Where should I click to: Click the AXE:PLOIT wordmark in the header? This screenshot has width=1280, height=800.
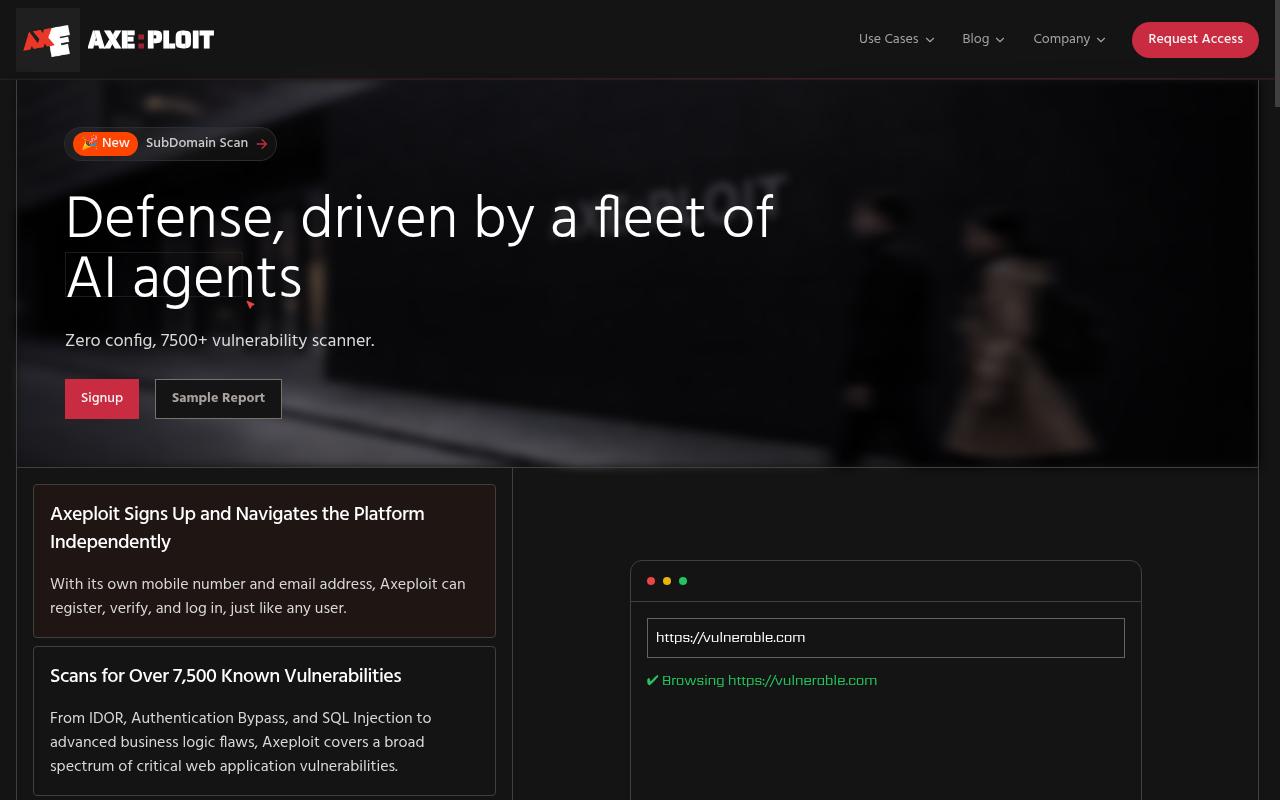[151, 40]
